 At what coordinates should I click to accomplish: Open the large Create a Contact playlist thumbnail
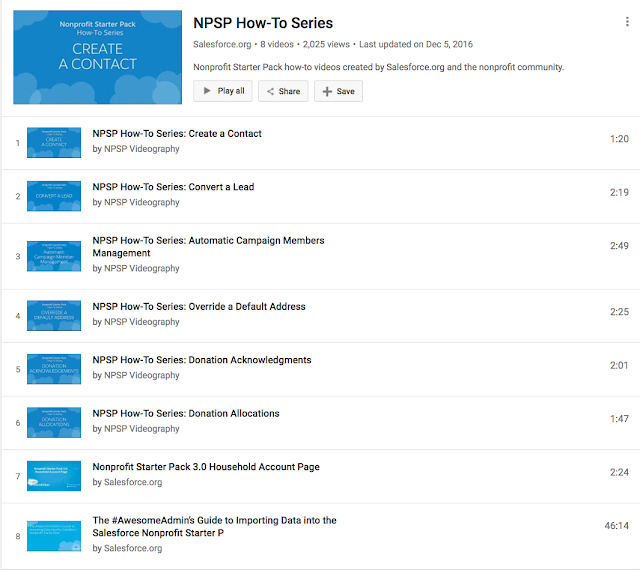98,57
